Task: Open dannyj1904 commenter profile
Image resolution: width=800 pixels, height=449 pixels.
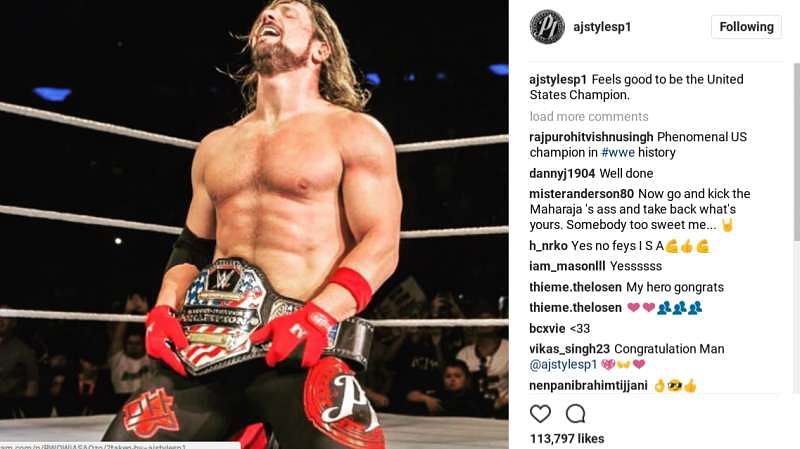Action: click(x=562, y=173)
